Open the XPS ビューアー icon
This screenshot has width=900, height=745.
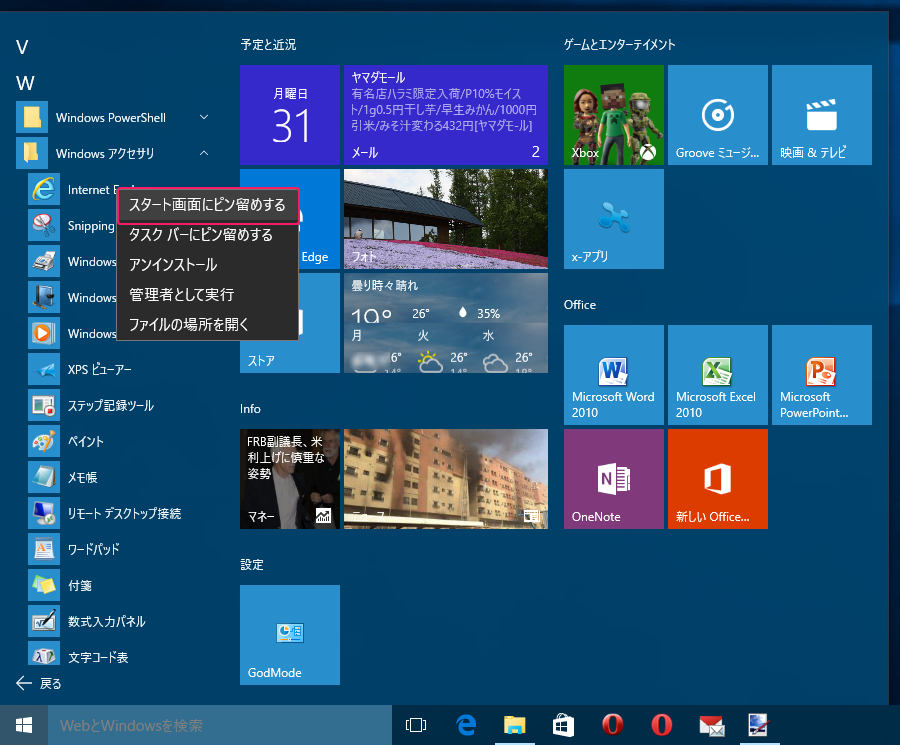(x=44, y=369)
